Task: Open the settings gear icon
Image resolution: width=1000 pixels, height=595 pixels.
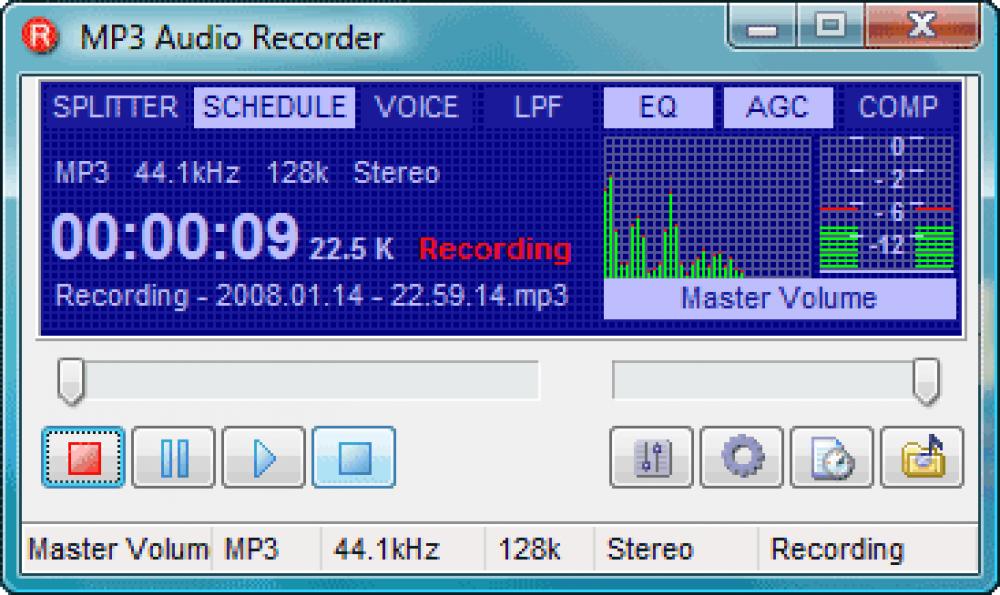Action: [740, 458]
